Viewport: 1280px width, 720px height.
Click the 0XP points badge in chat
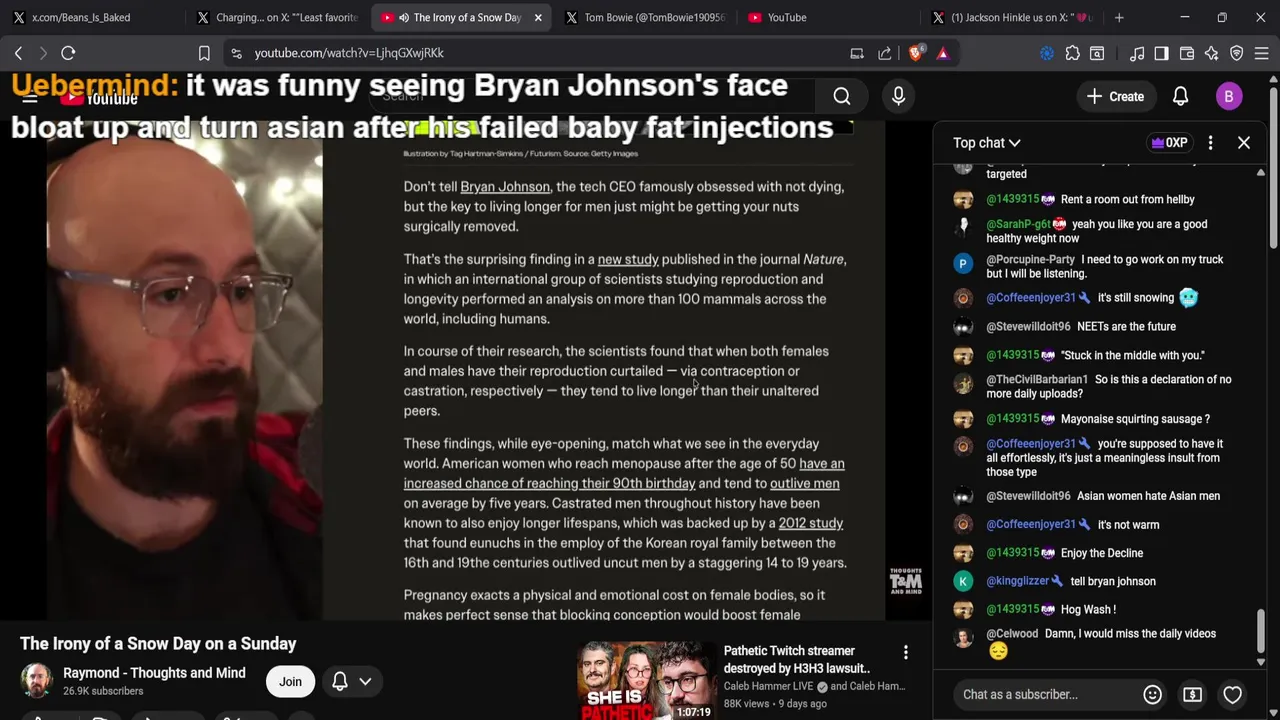(x=1170, y=143)
